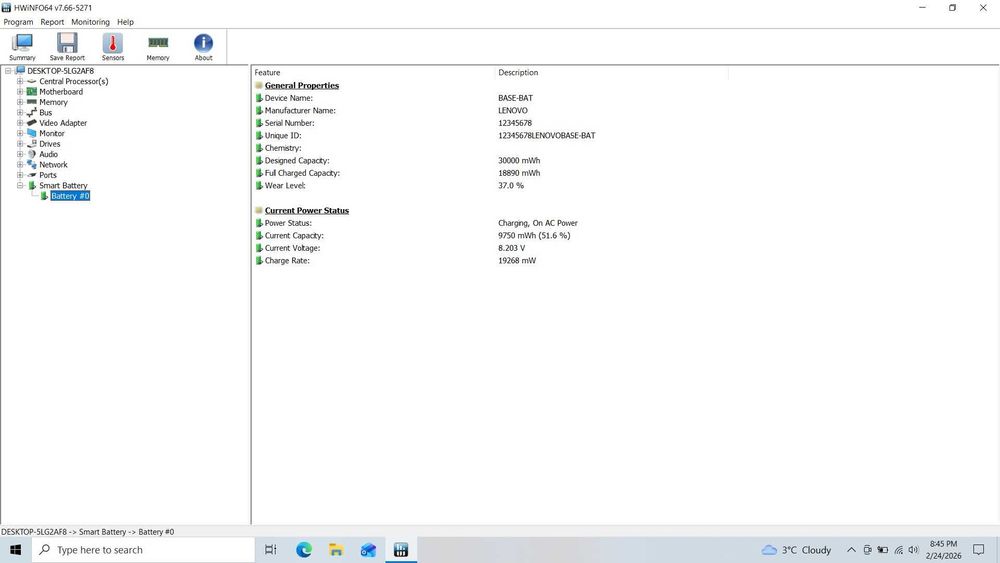Screen dimensions: 1000x563
Task: Select Ports in the device tree
Action: click(x=48, y=175)
